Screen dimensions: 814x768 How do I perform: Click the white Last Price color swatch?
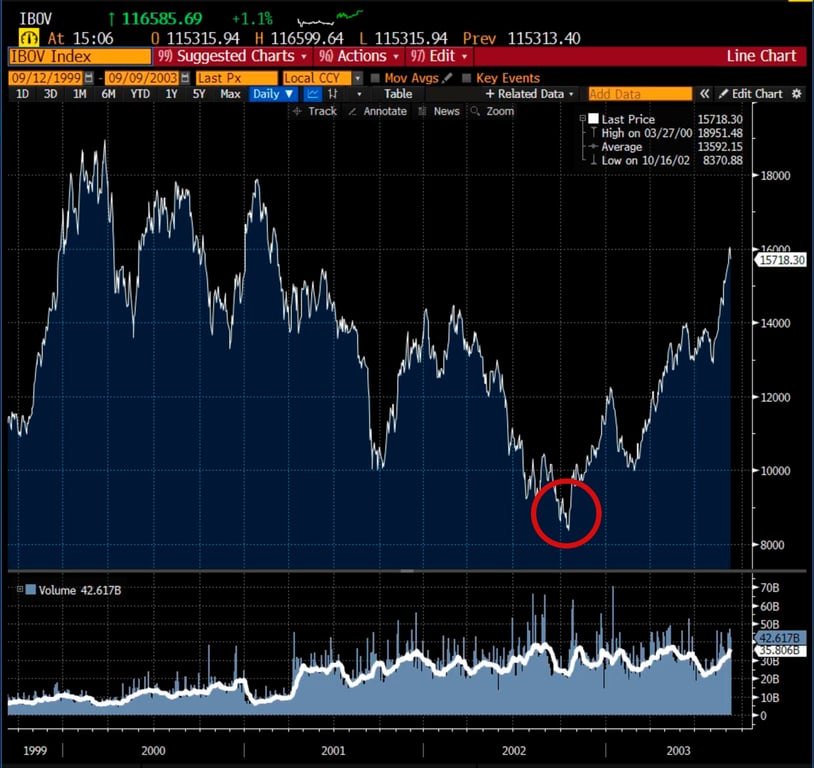(593, 119)
